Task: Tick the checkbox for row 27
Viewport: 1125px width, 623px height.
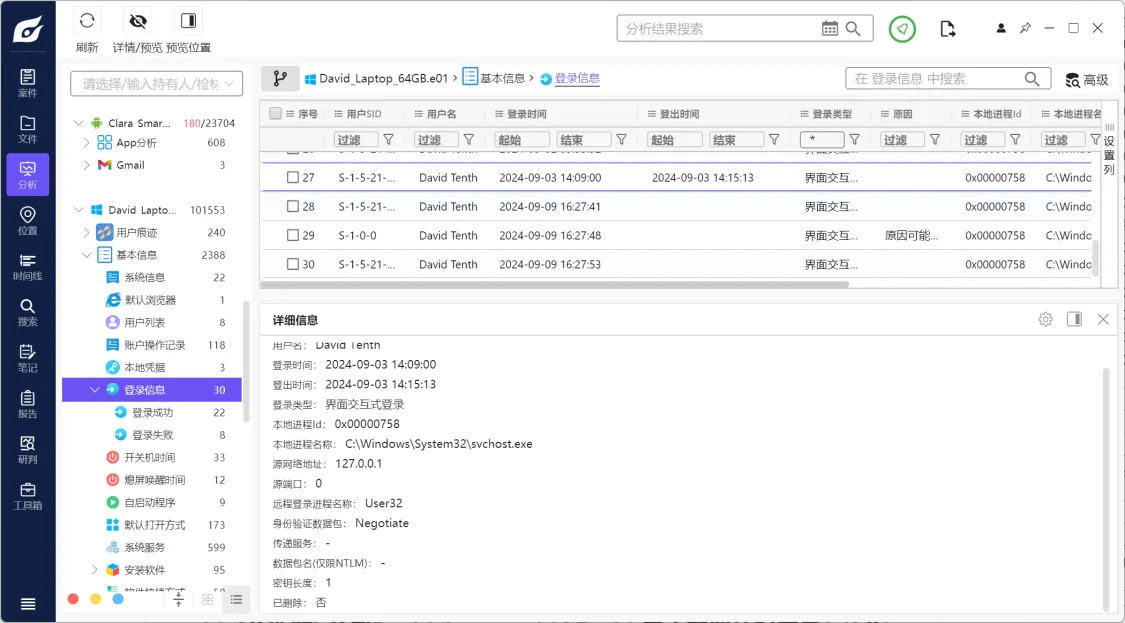Action: 293,177
